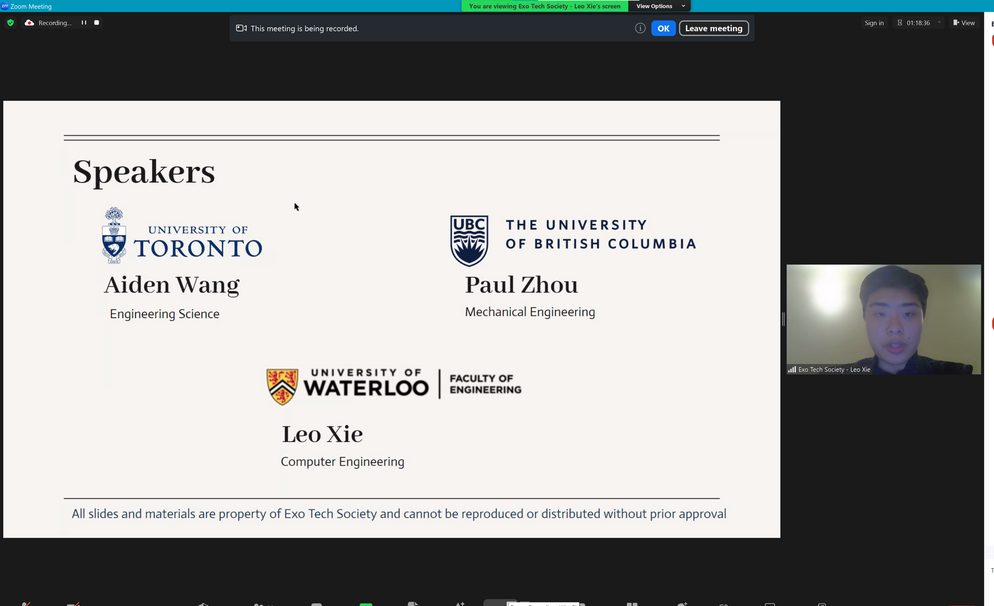Click the signal strength icon on video tile

792,369
